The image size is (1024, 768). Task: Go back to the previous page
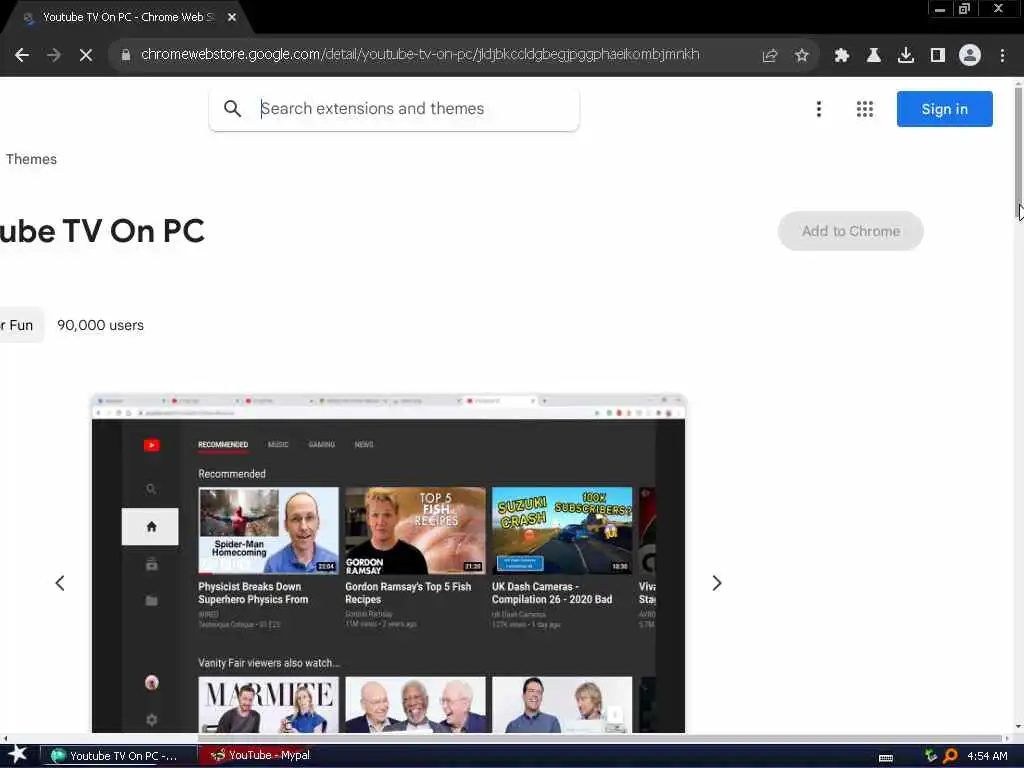click(x=22, y=56)
